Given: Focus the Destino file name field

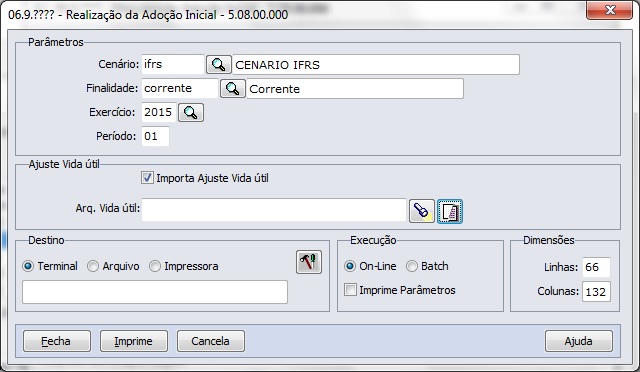Looking at the screenshot, I should [155, 292].
